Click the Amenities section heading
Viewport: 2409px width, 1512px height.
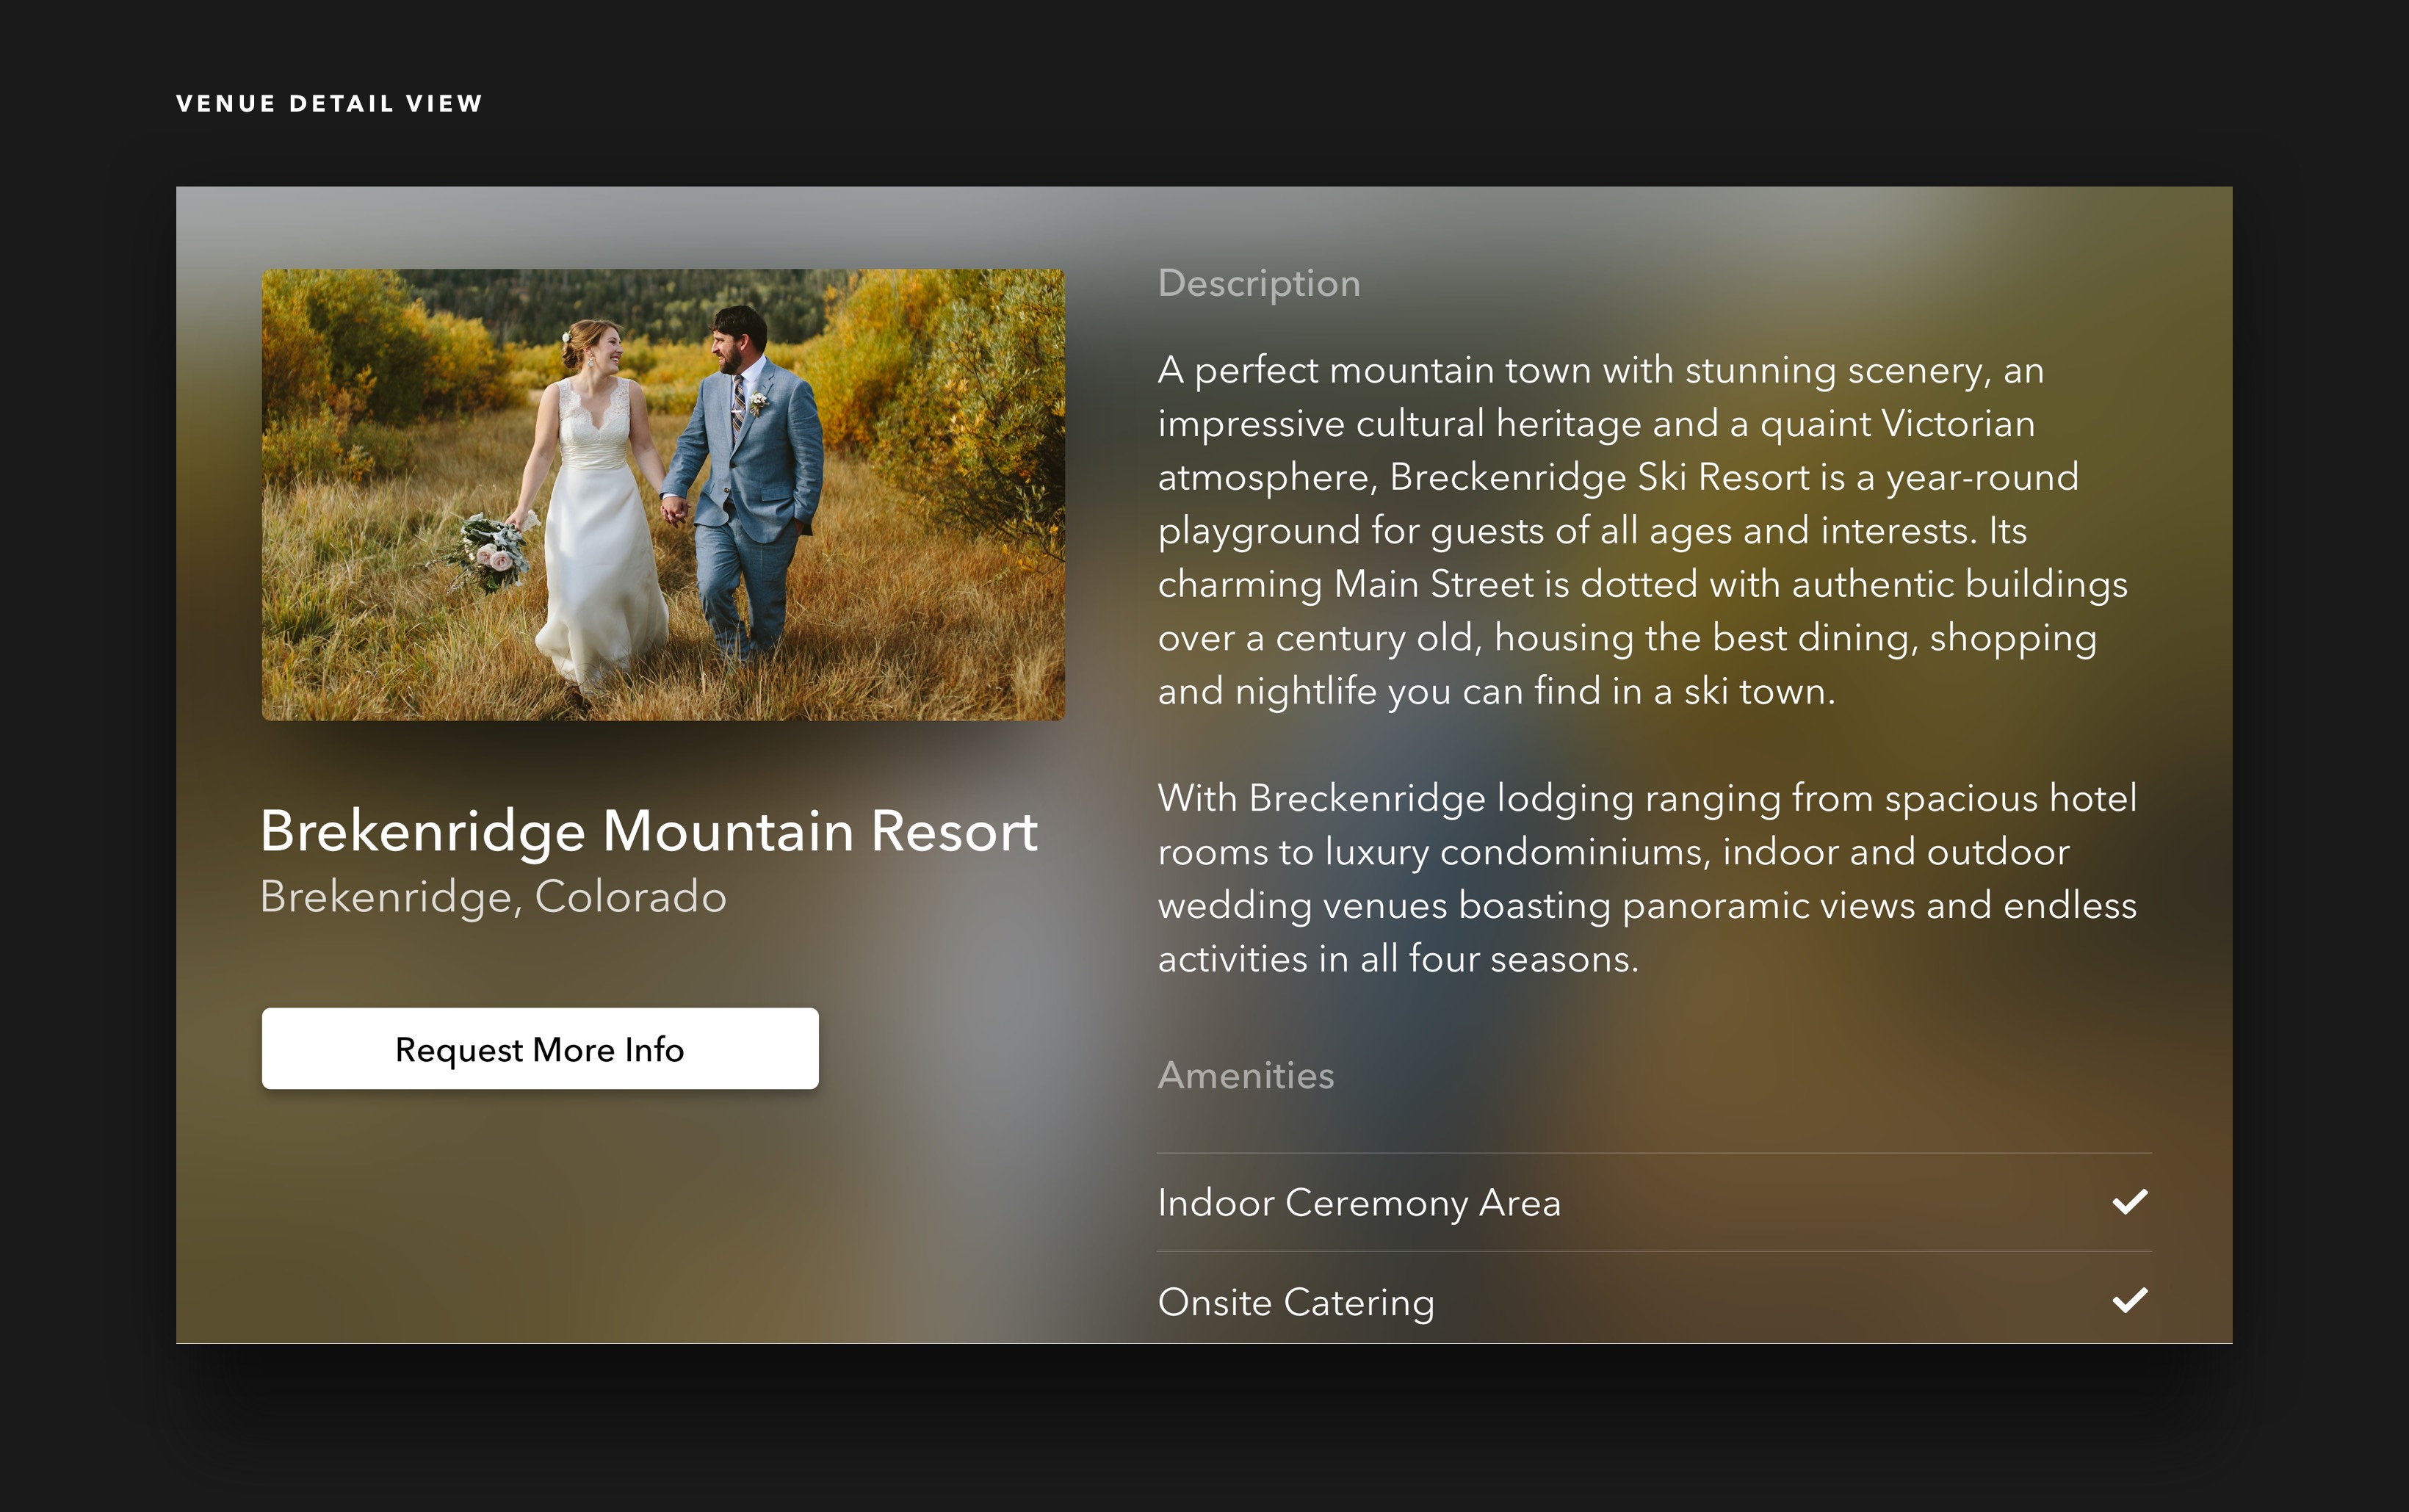pos(1245,1075)
